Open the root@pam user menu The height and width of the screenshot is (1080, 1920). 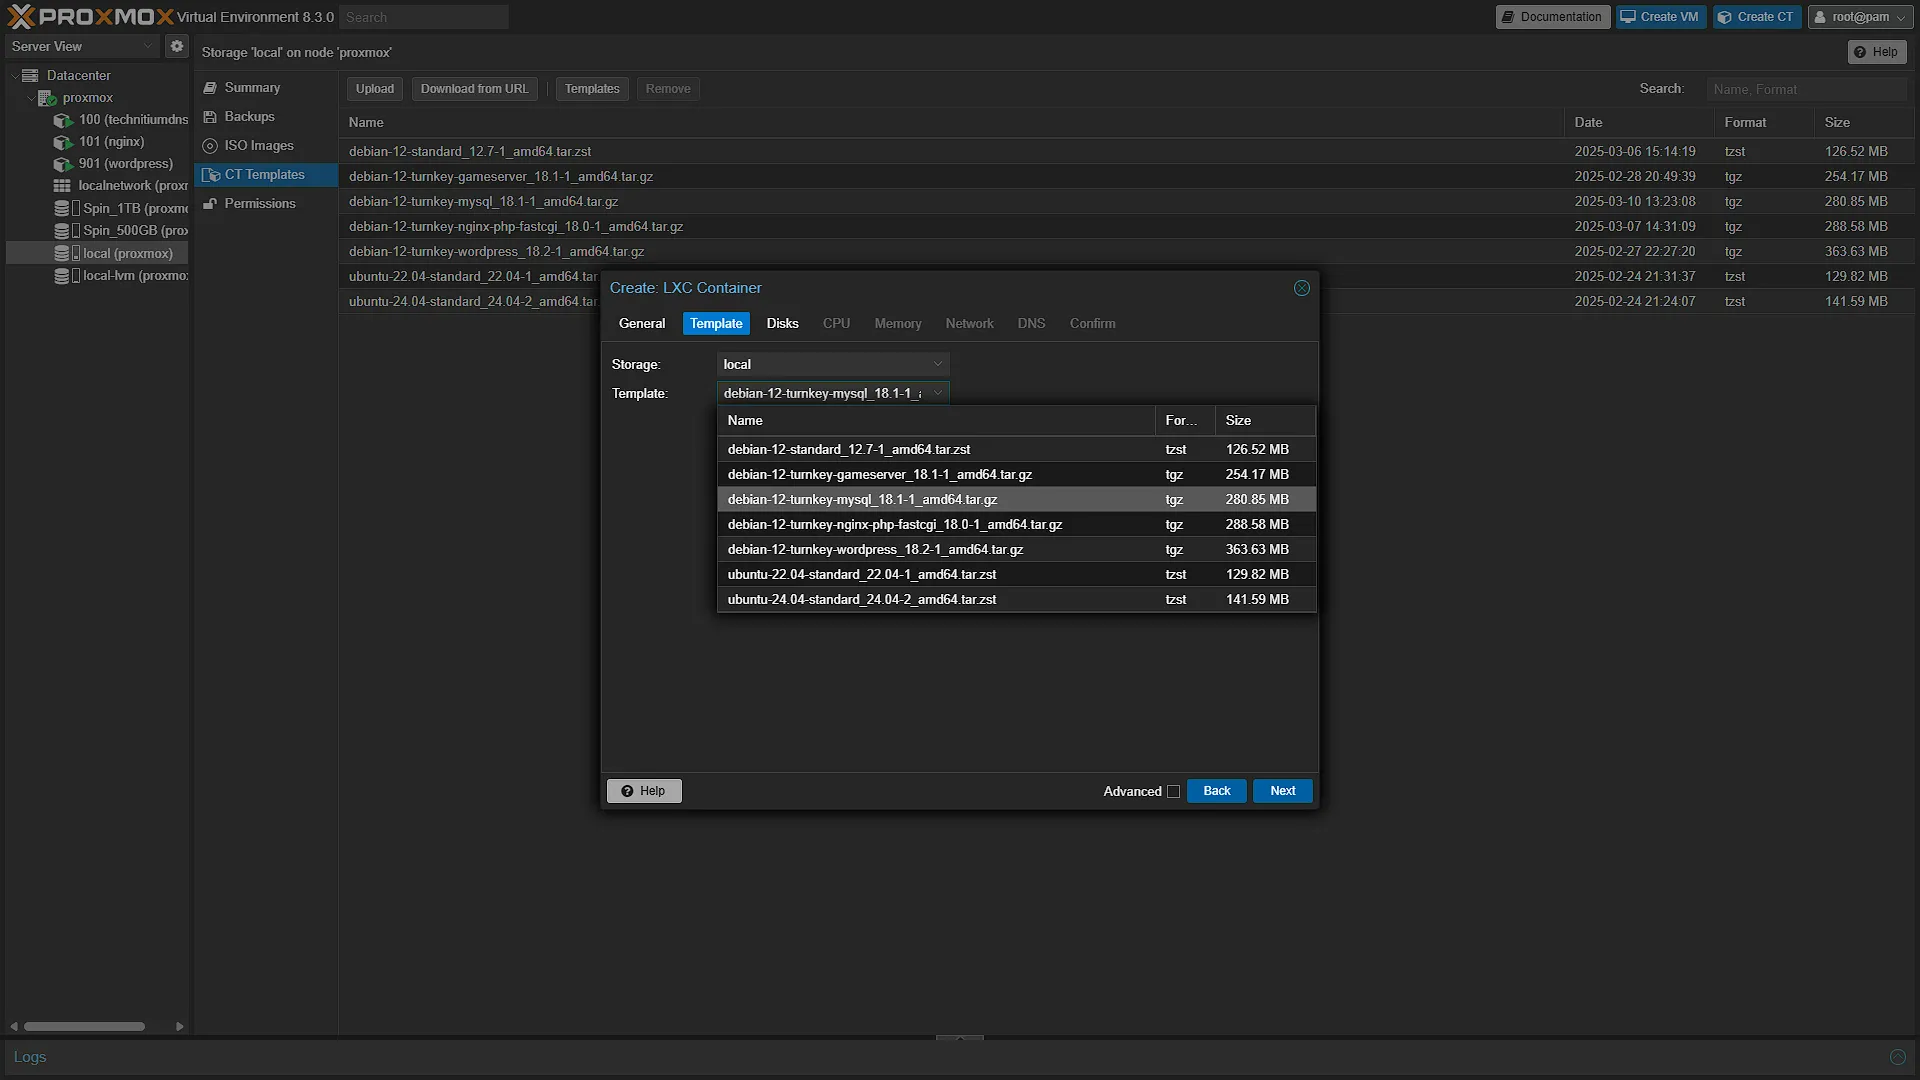tap(1860, 17)
